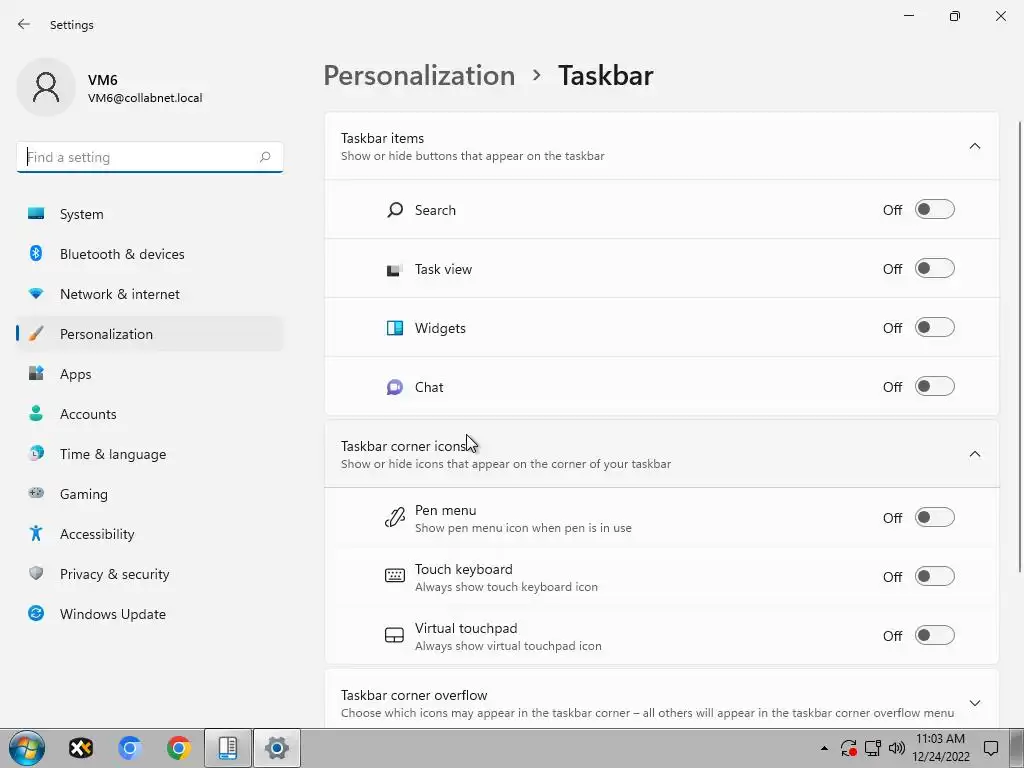Click the Taskbar corner overflow header text
This screenshot has width=1024, height=768.
(414, 695)
